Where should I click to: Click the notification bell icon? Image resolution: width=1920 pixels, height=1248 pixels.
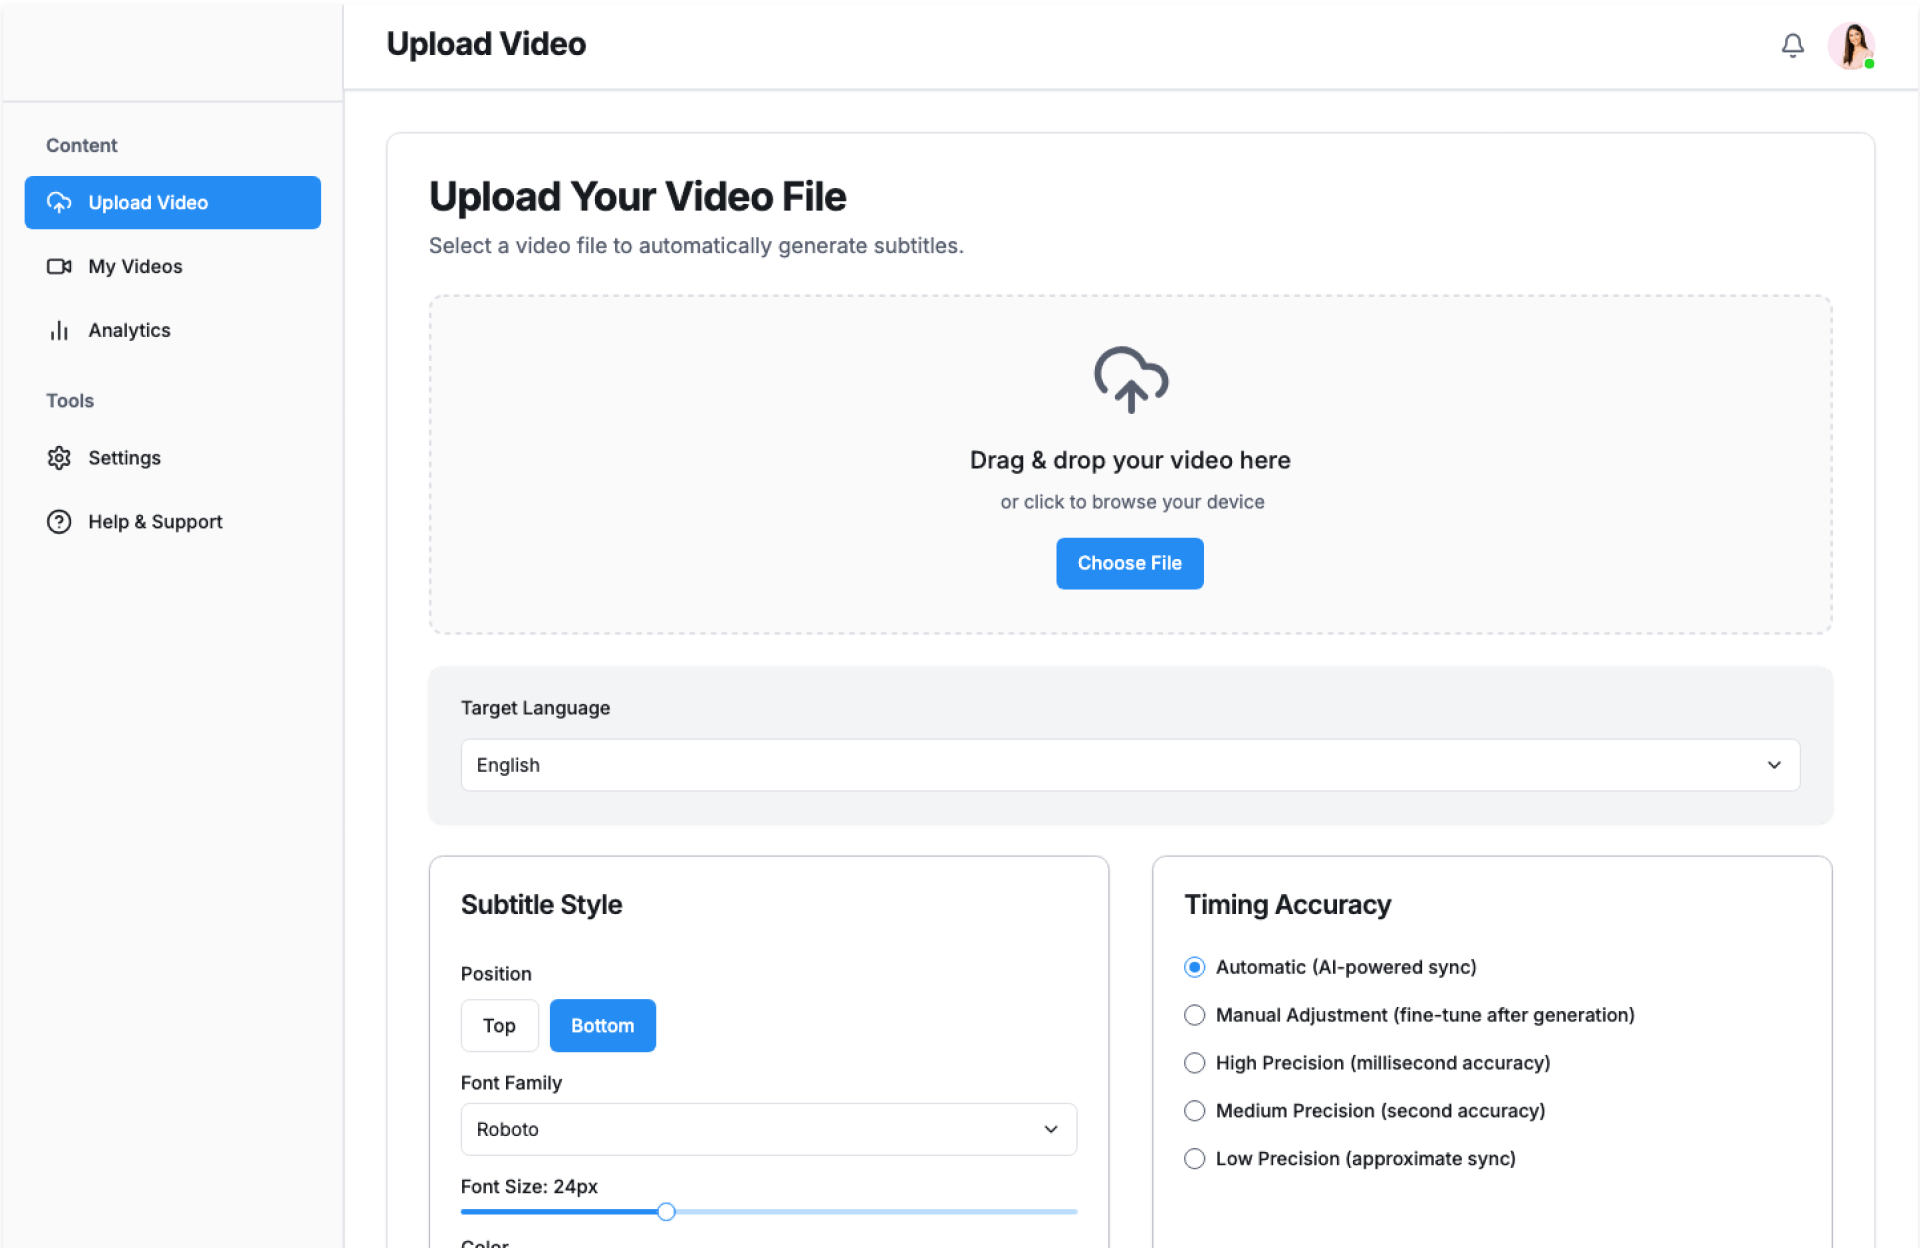click(1792, 45)
